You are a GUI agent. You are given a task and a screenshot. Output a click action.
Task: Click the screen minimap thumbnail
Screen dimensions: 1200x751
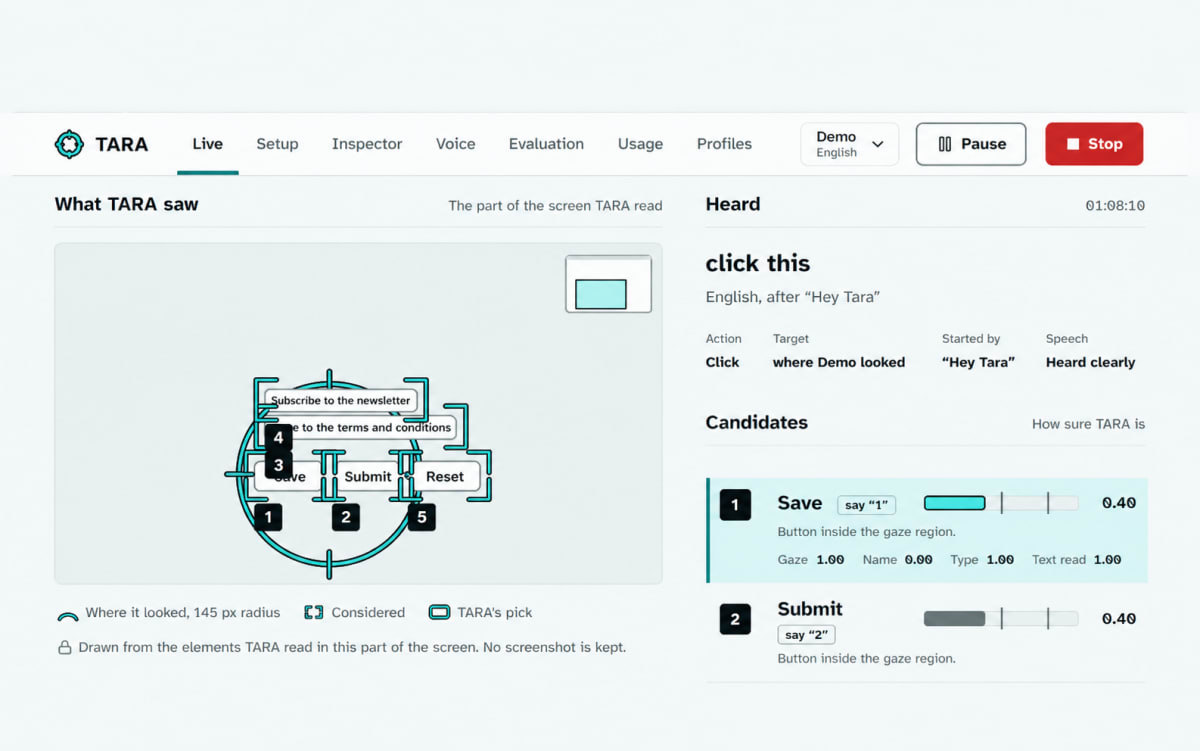click(608, 284)
